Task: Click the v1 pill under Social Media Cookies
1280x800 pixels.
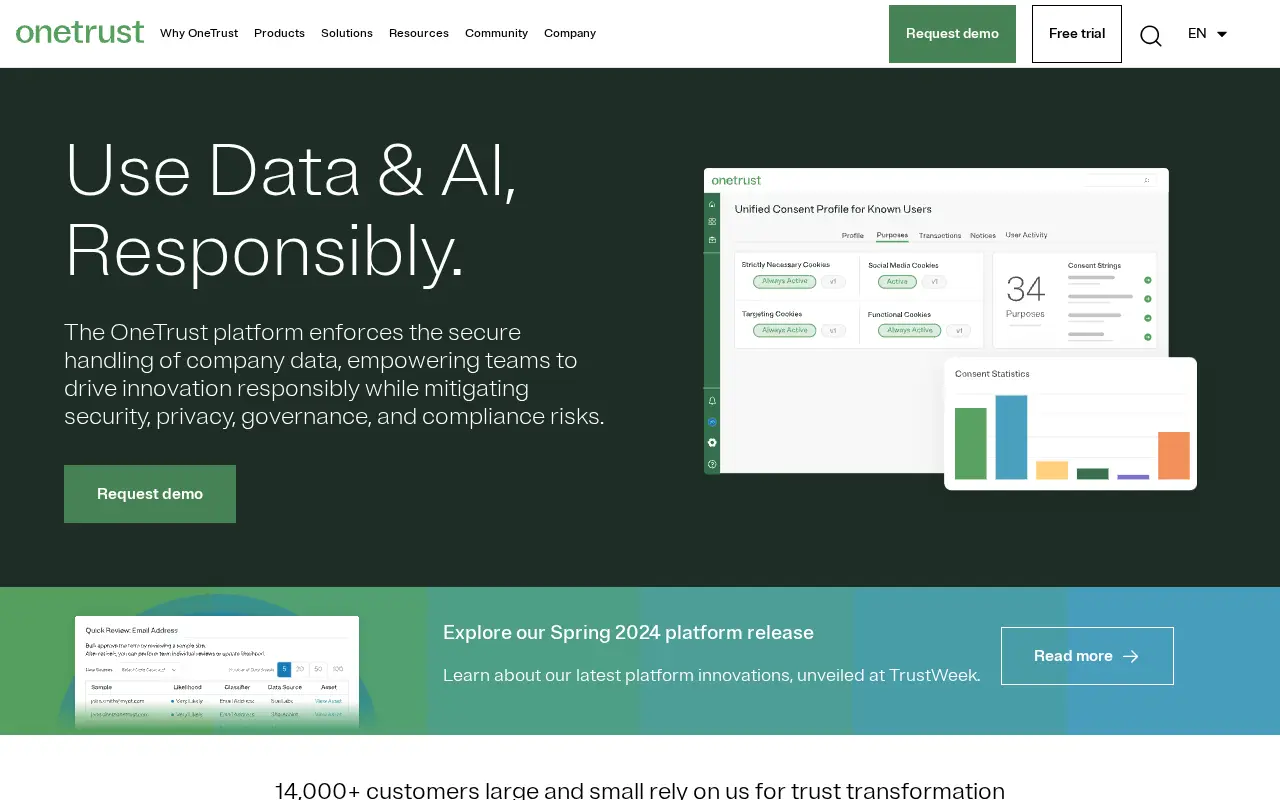Action: click(x=934, y=282)
